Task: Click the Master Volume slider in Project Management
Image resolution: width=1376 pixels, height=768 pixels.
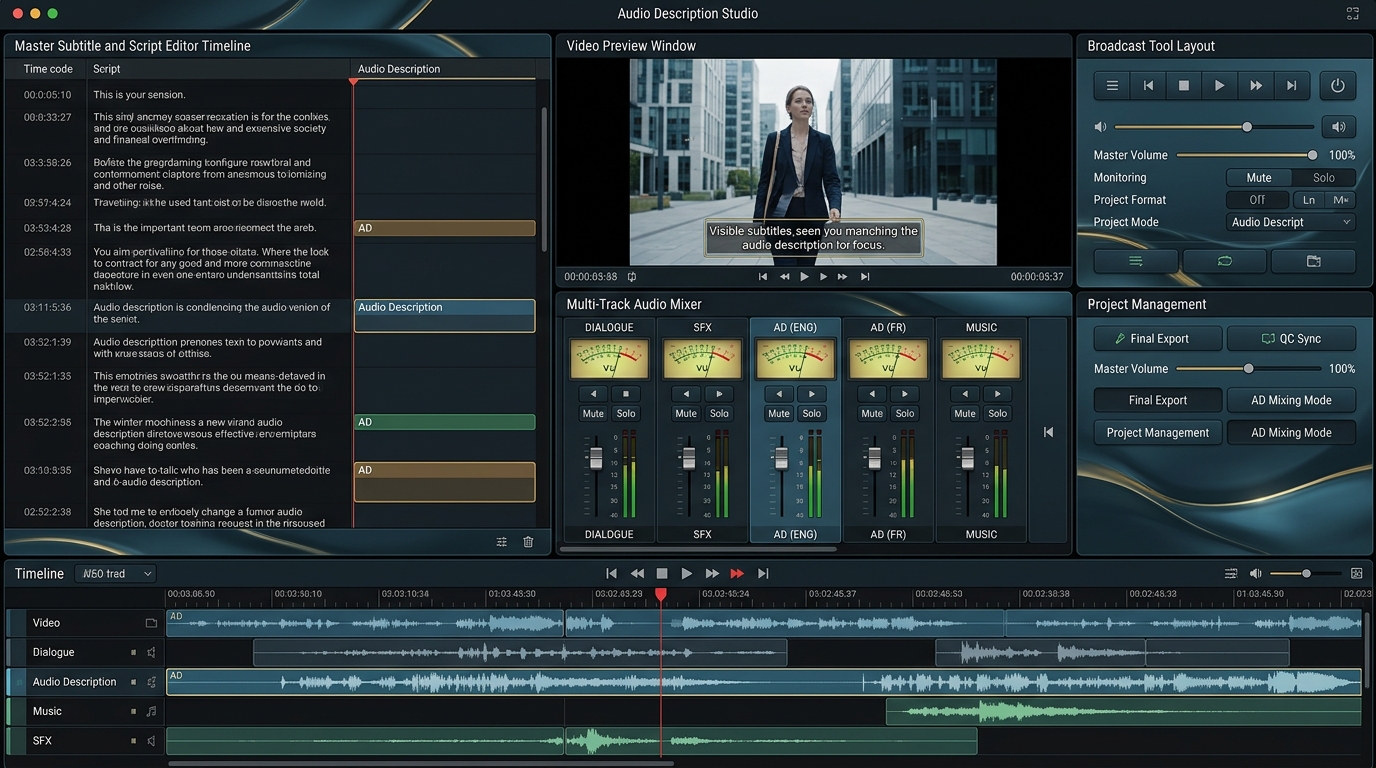Action: click(x=1247, y=369)
